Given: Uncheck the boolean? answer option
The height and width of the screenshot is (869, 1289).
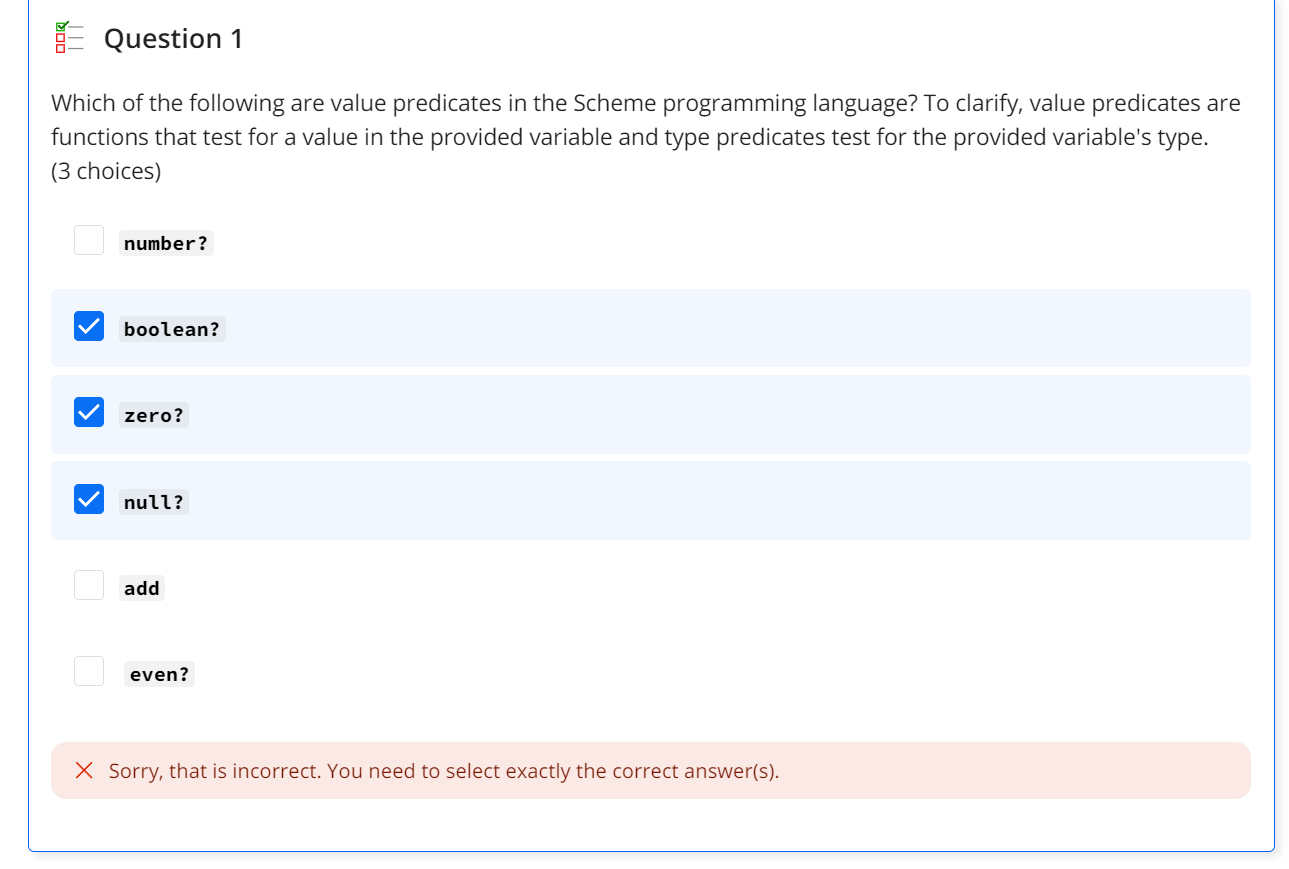Looking at the screenshot, I should click(x=88, y=325).
